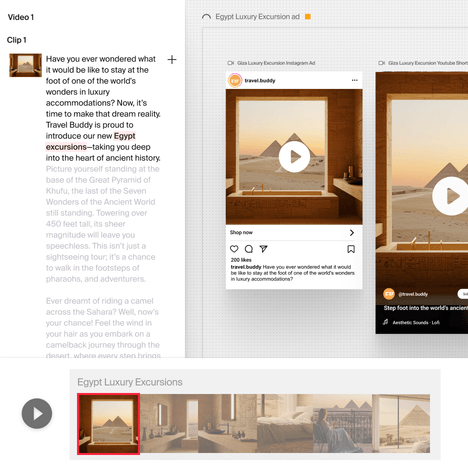Open the three-dot menu on travel.buddy post
468x468 pixels.
click(x=355, y=80)
